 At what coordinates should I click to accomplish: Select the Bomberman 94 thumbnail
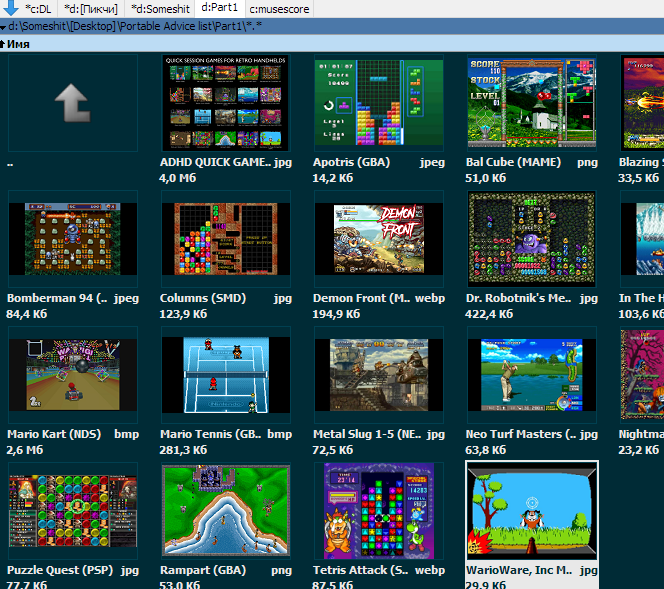[x=73, y=239]
